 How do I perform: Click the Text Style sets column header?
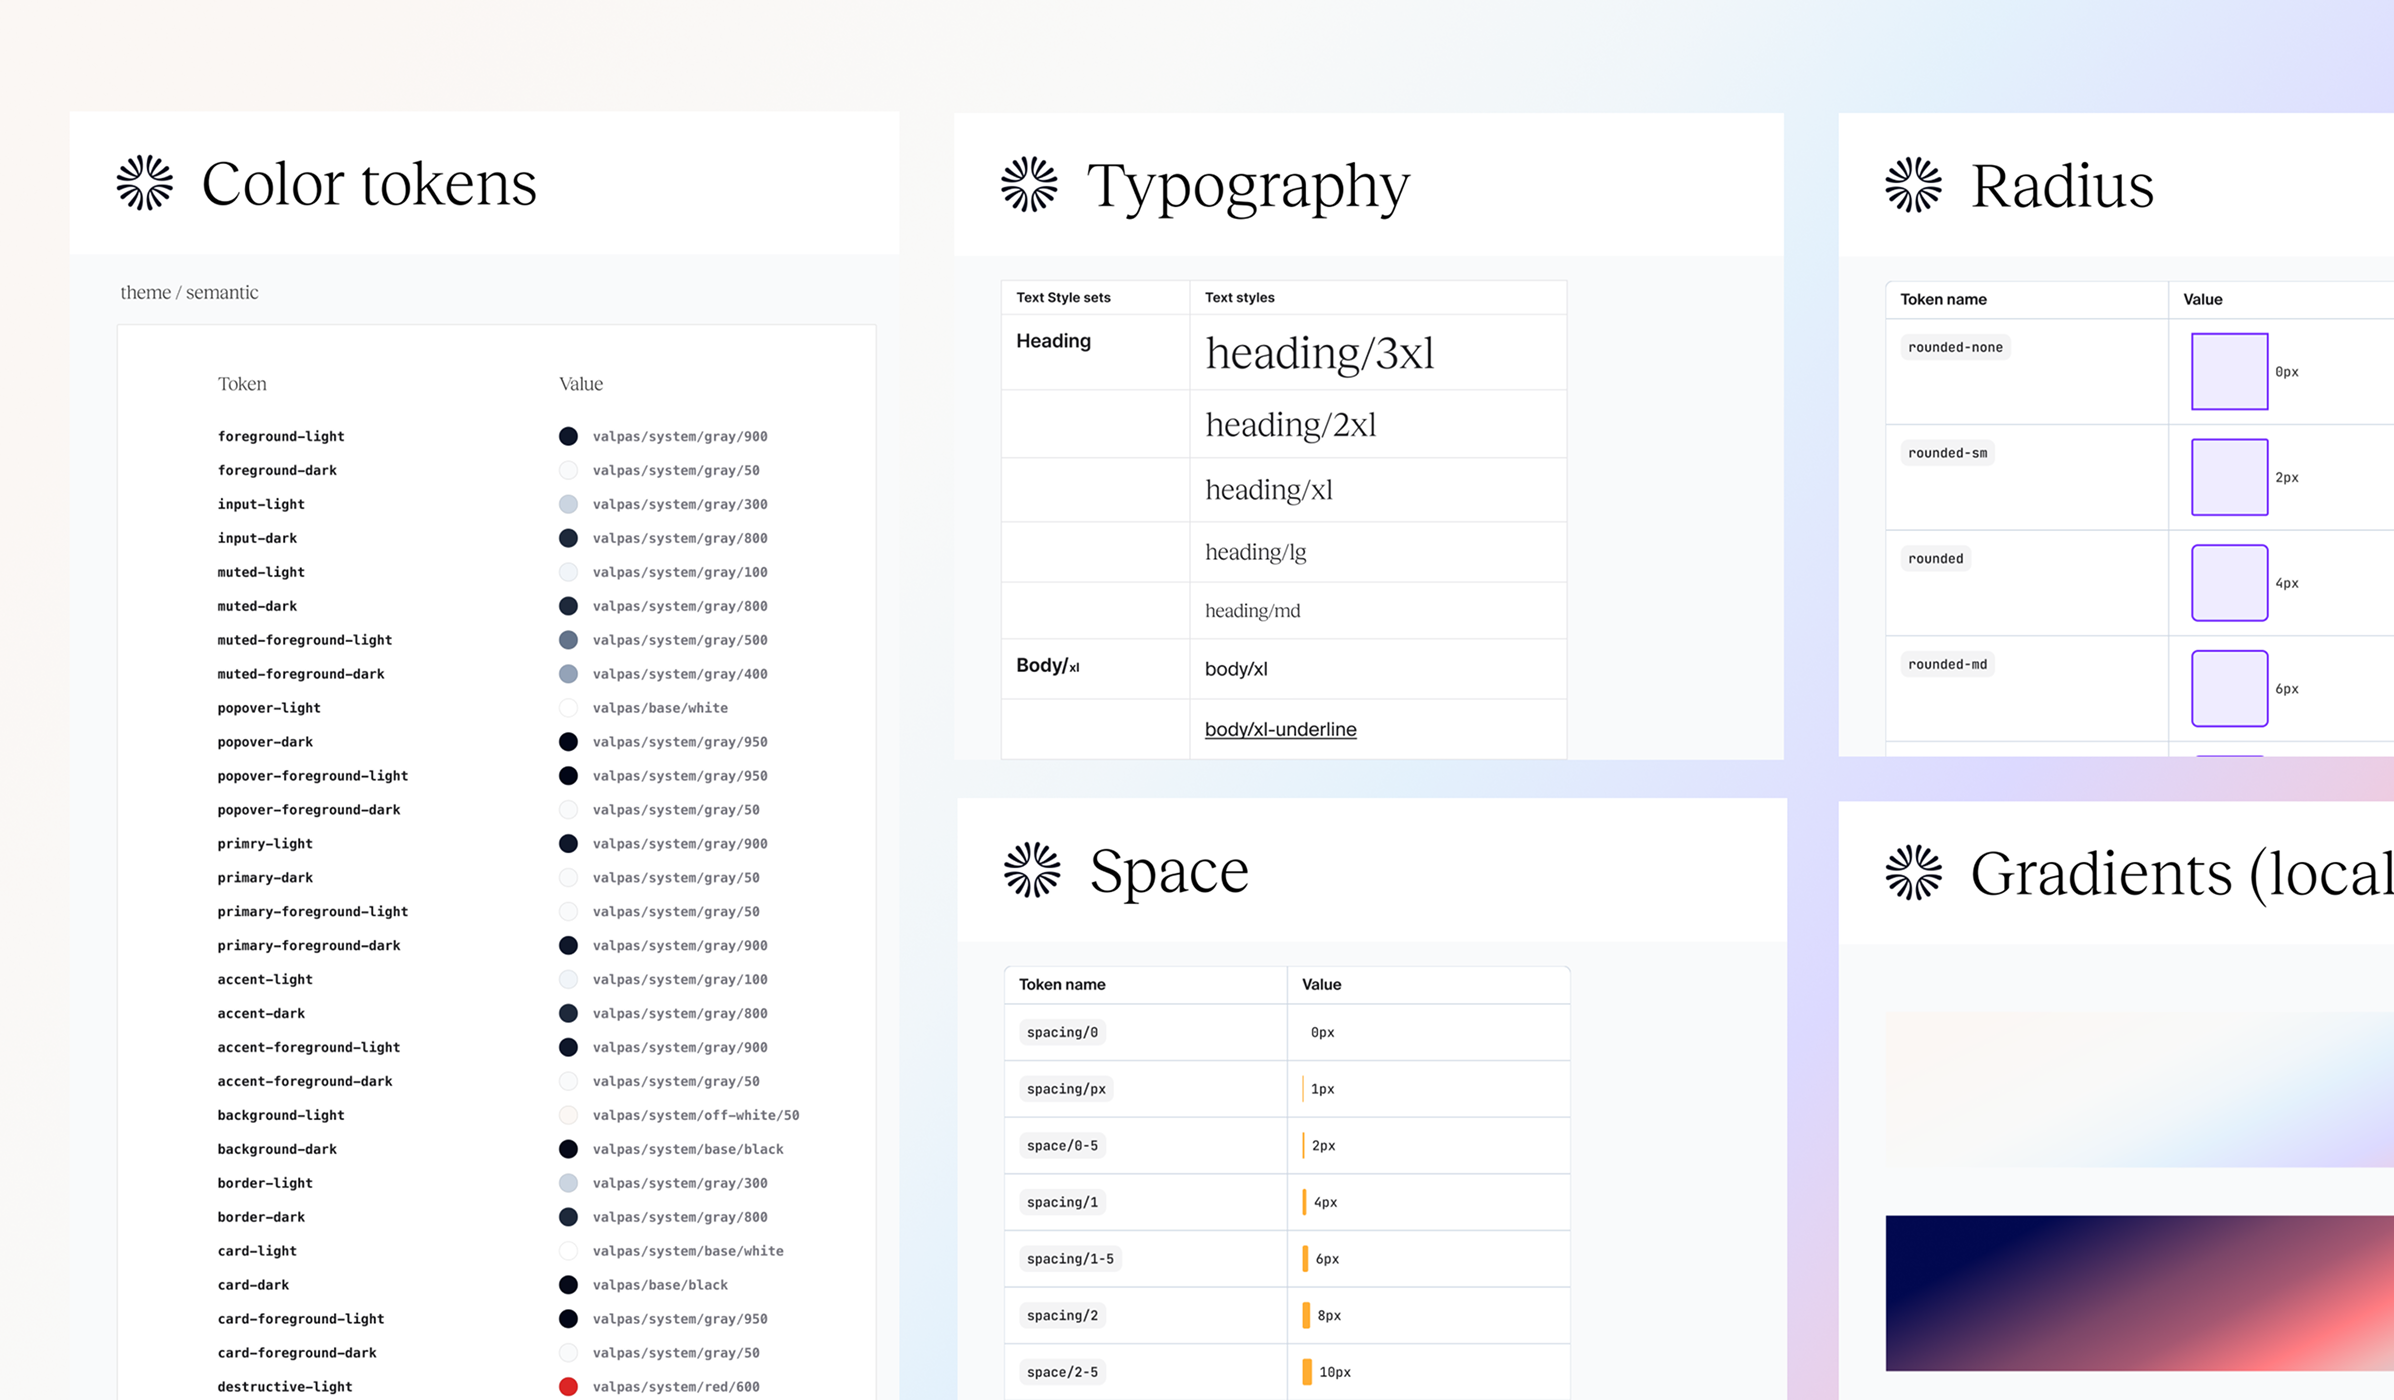pyautogui.click(x=1064, y=297)
